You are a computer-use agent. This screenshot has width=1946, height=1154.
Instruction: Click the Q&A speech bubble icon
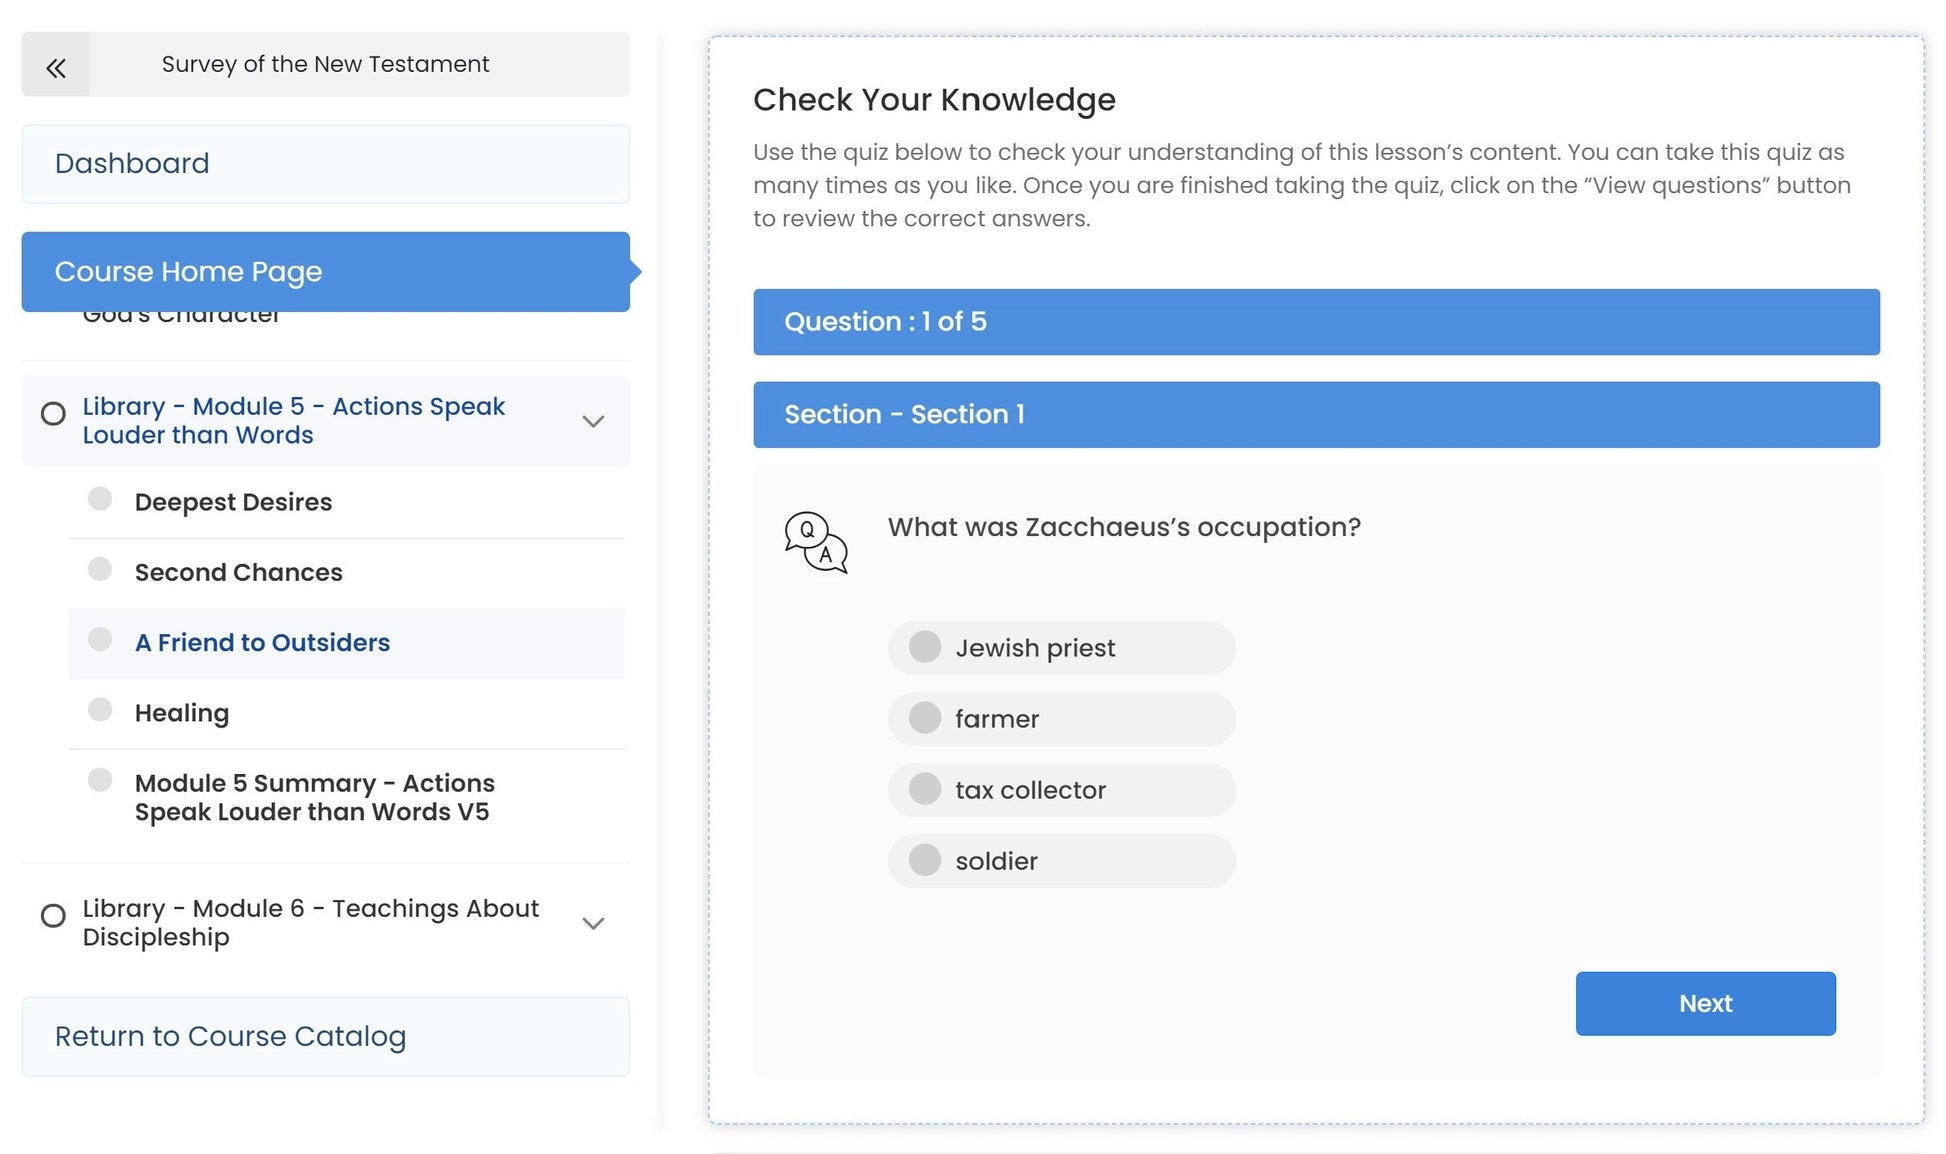click(x=815, y=542)
